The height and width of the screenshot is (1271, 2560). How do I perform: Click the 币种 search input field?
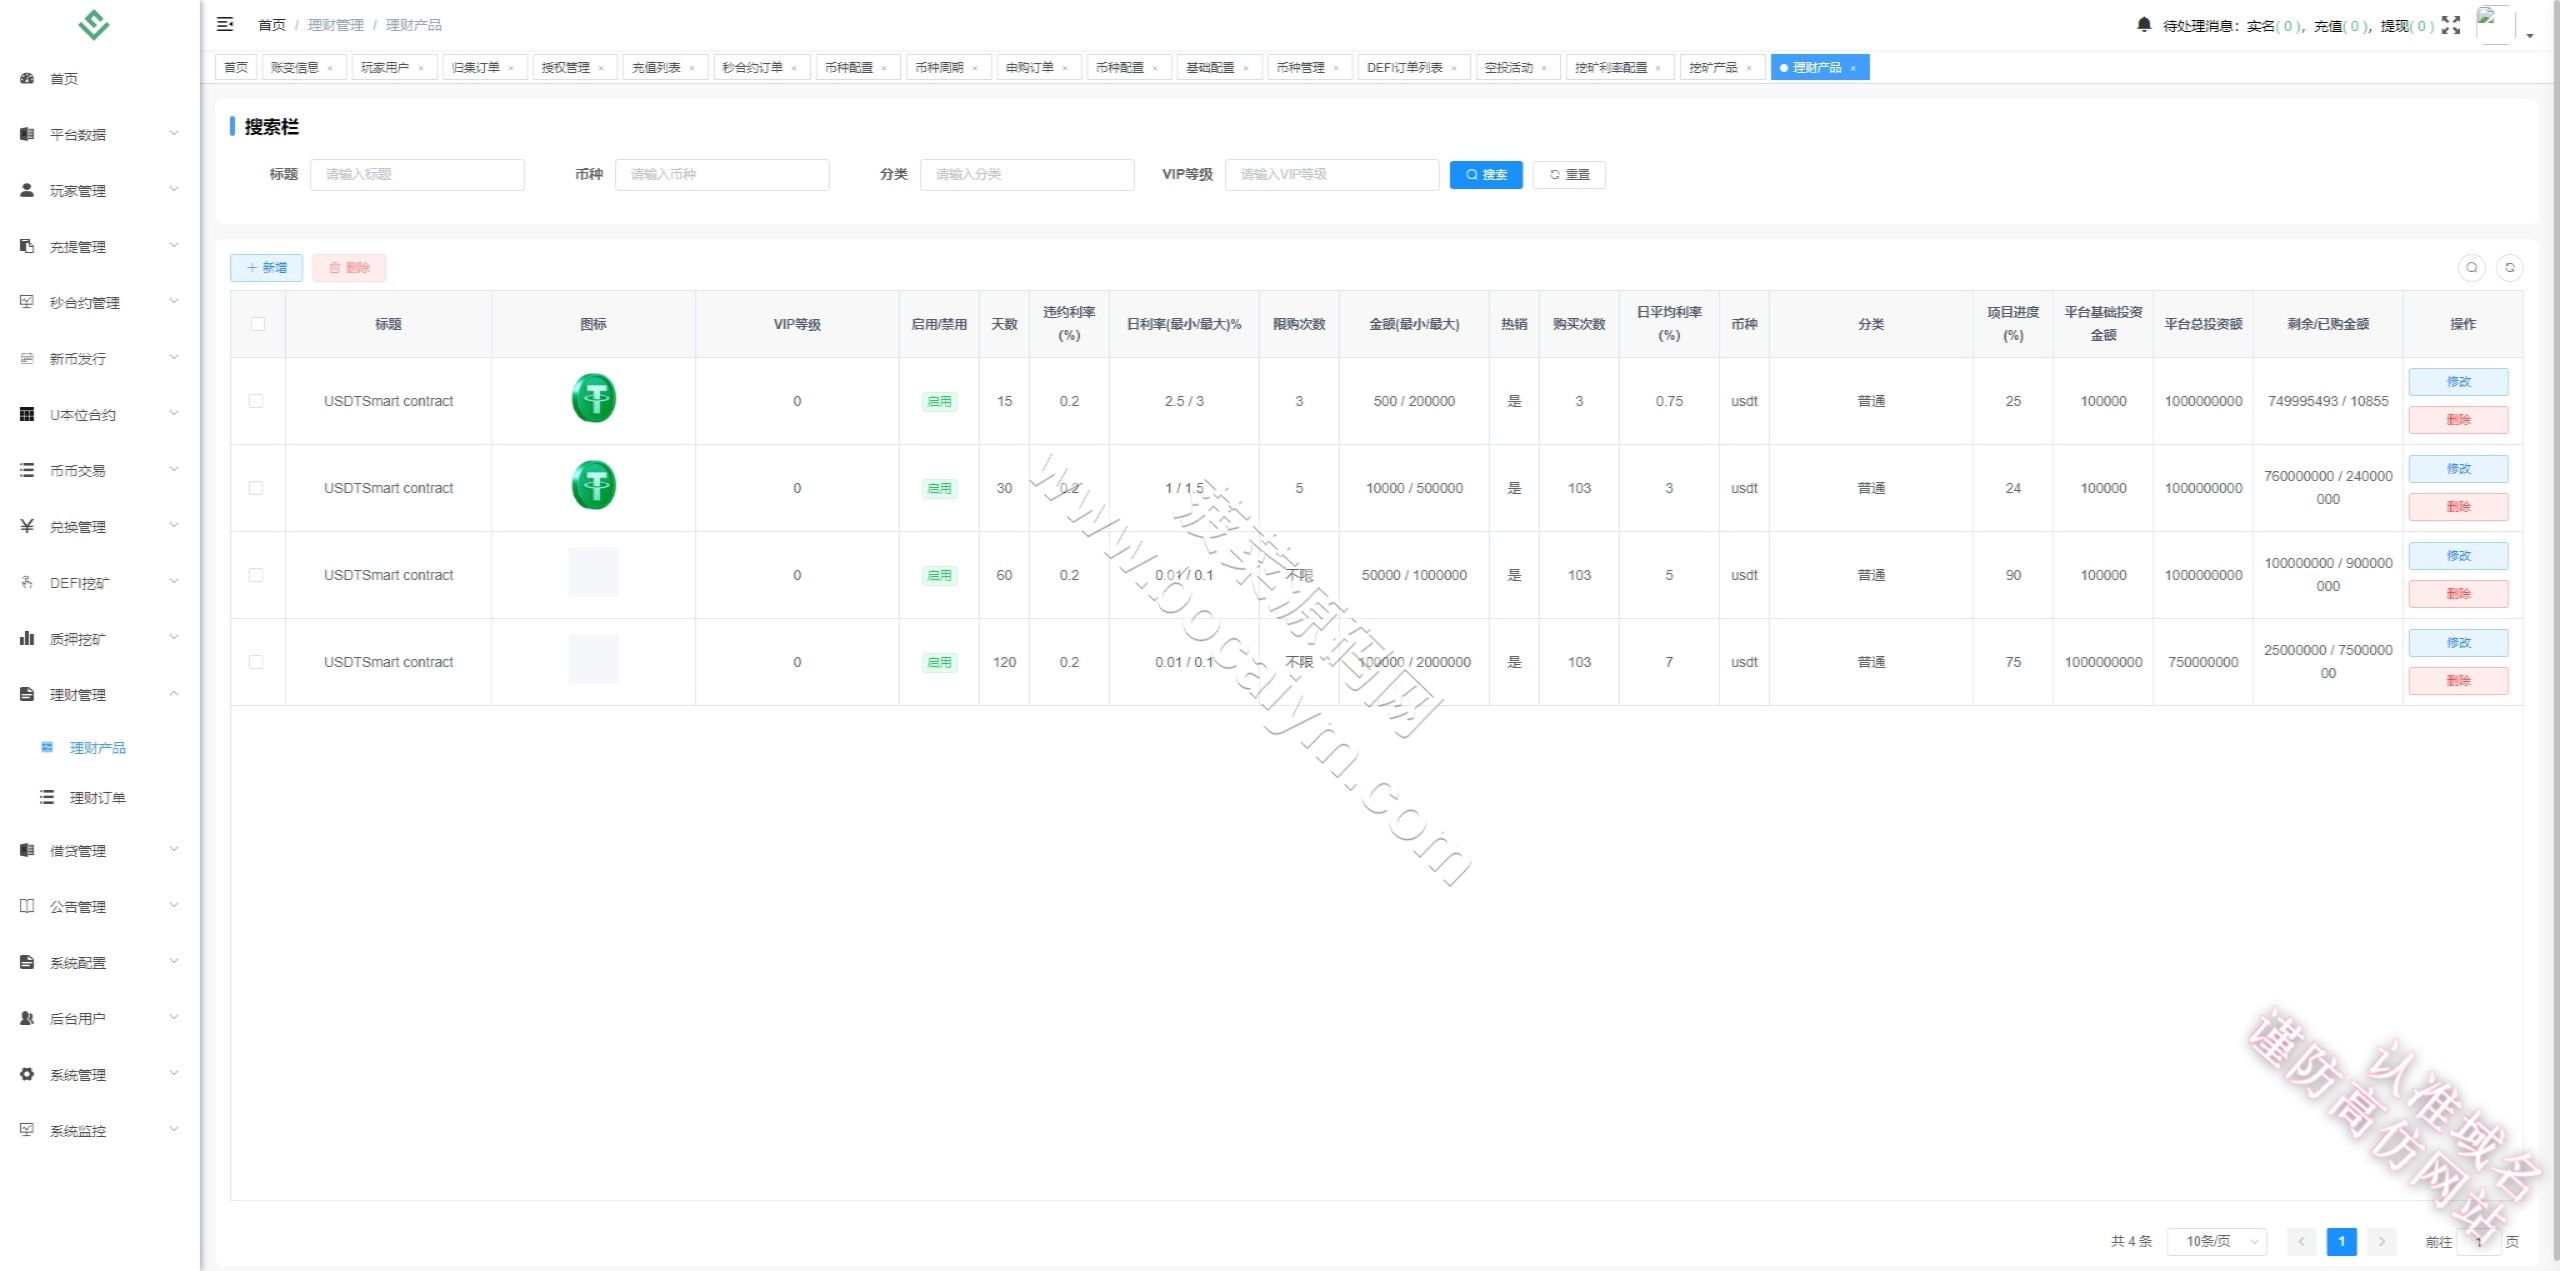(722, 175)
